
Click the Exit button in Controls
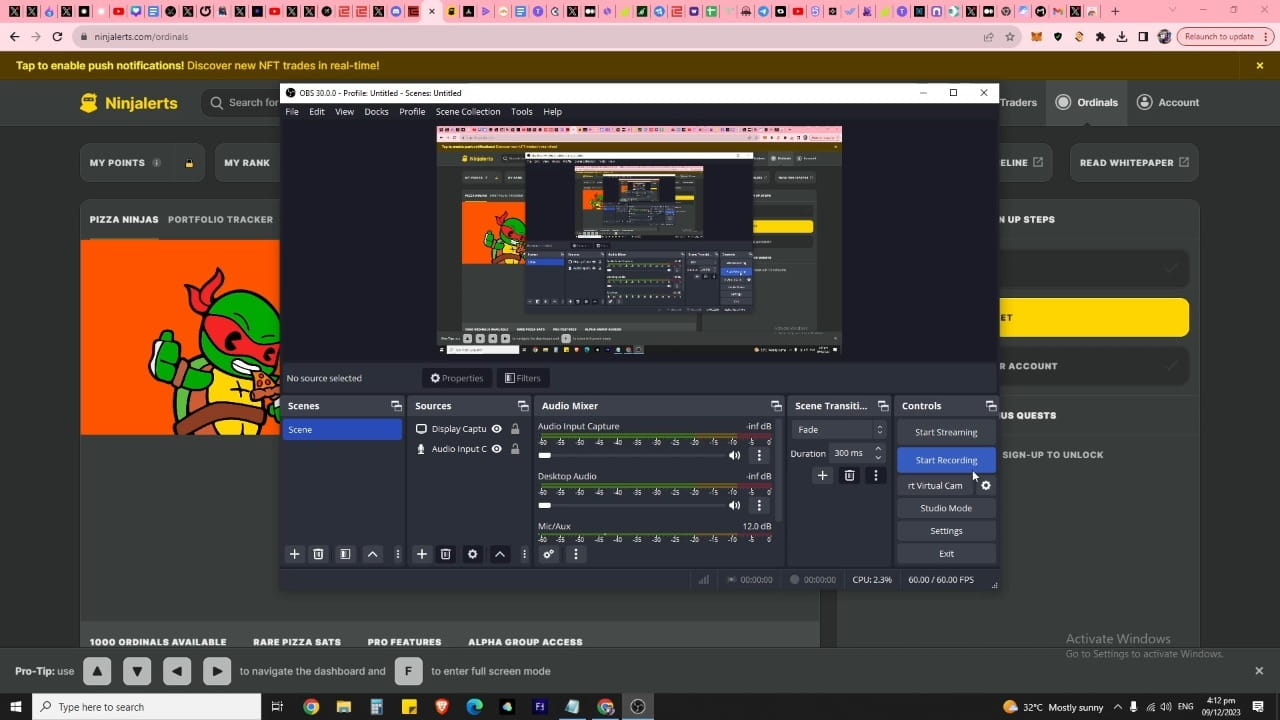tap(946, 554)
